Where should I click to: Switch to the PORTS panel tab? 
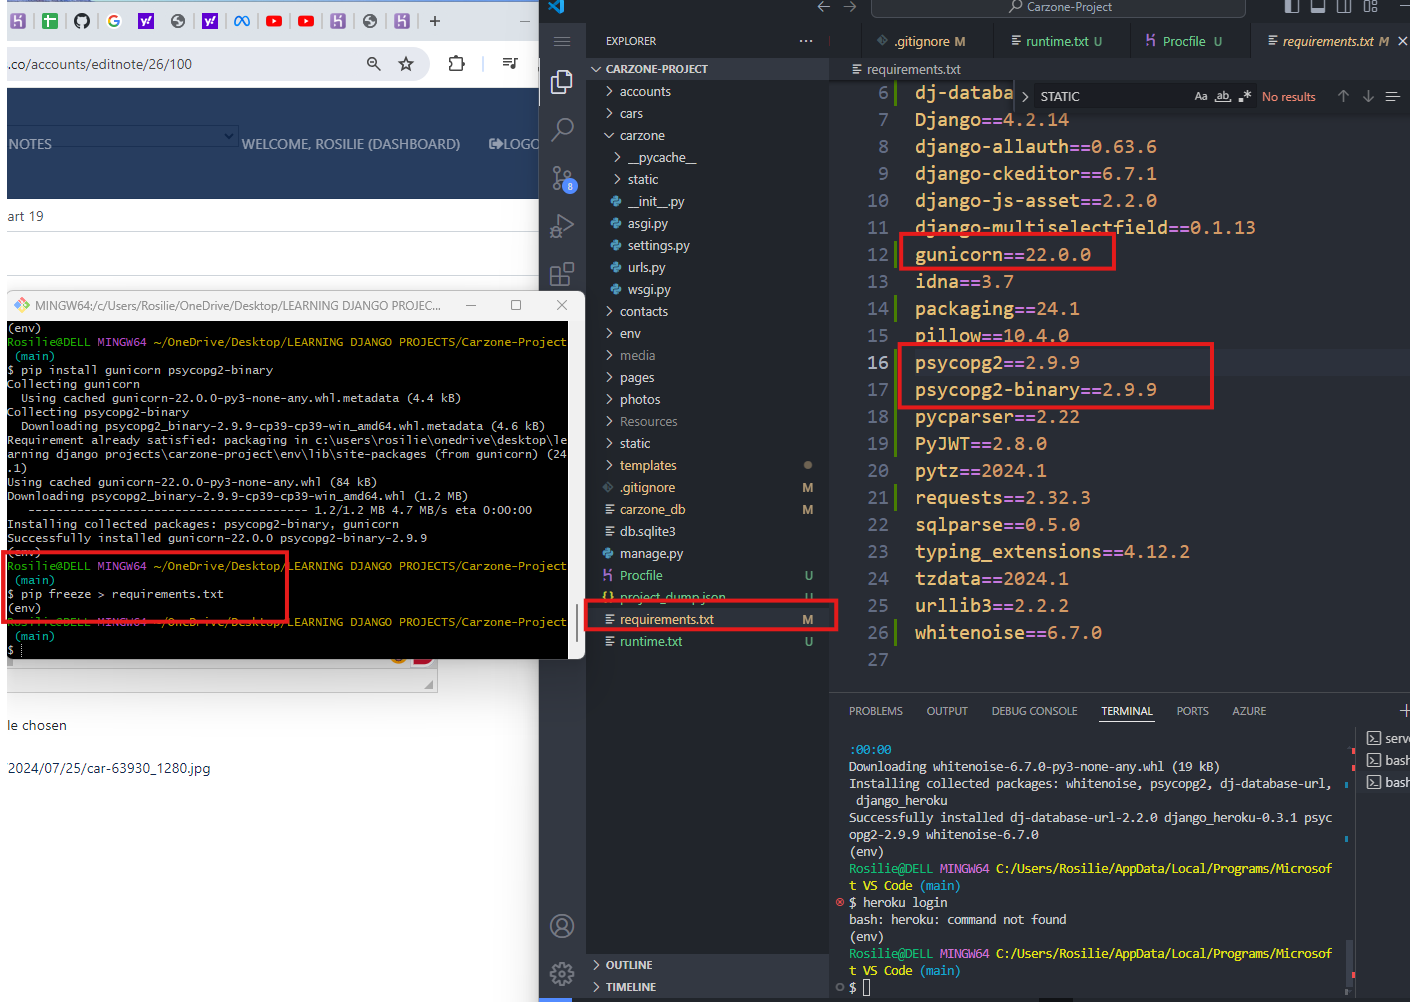1192,711
